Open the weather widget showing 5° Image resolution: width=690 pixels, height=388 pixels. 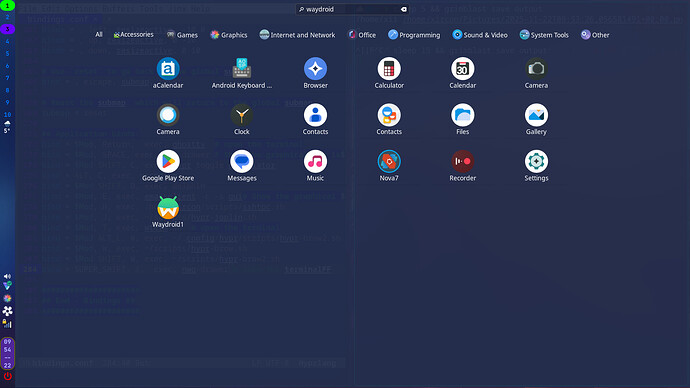7,127
